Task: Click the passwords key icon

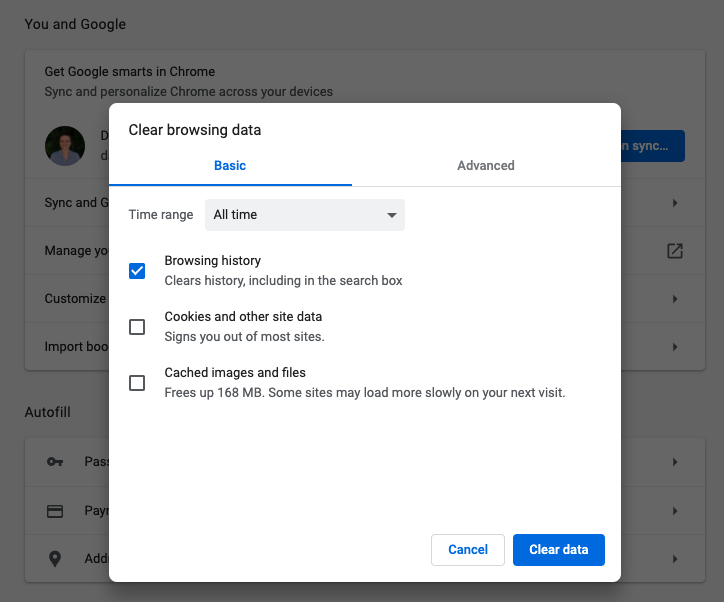Action: 55,462
